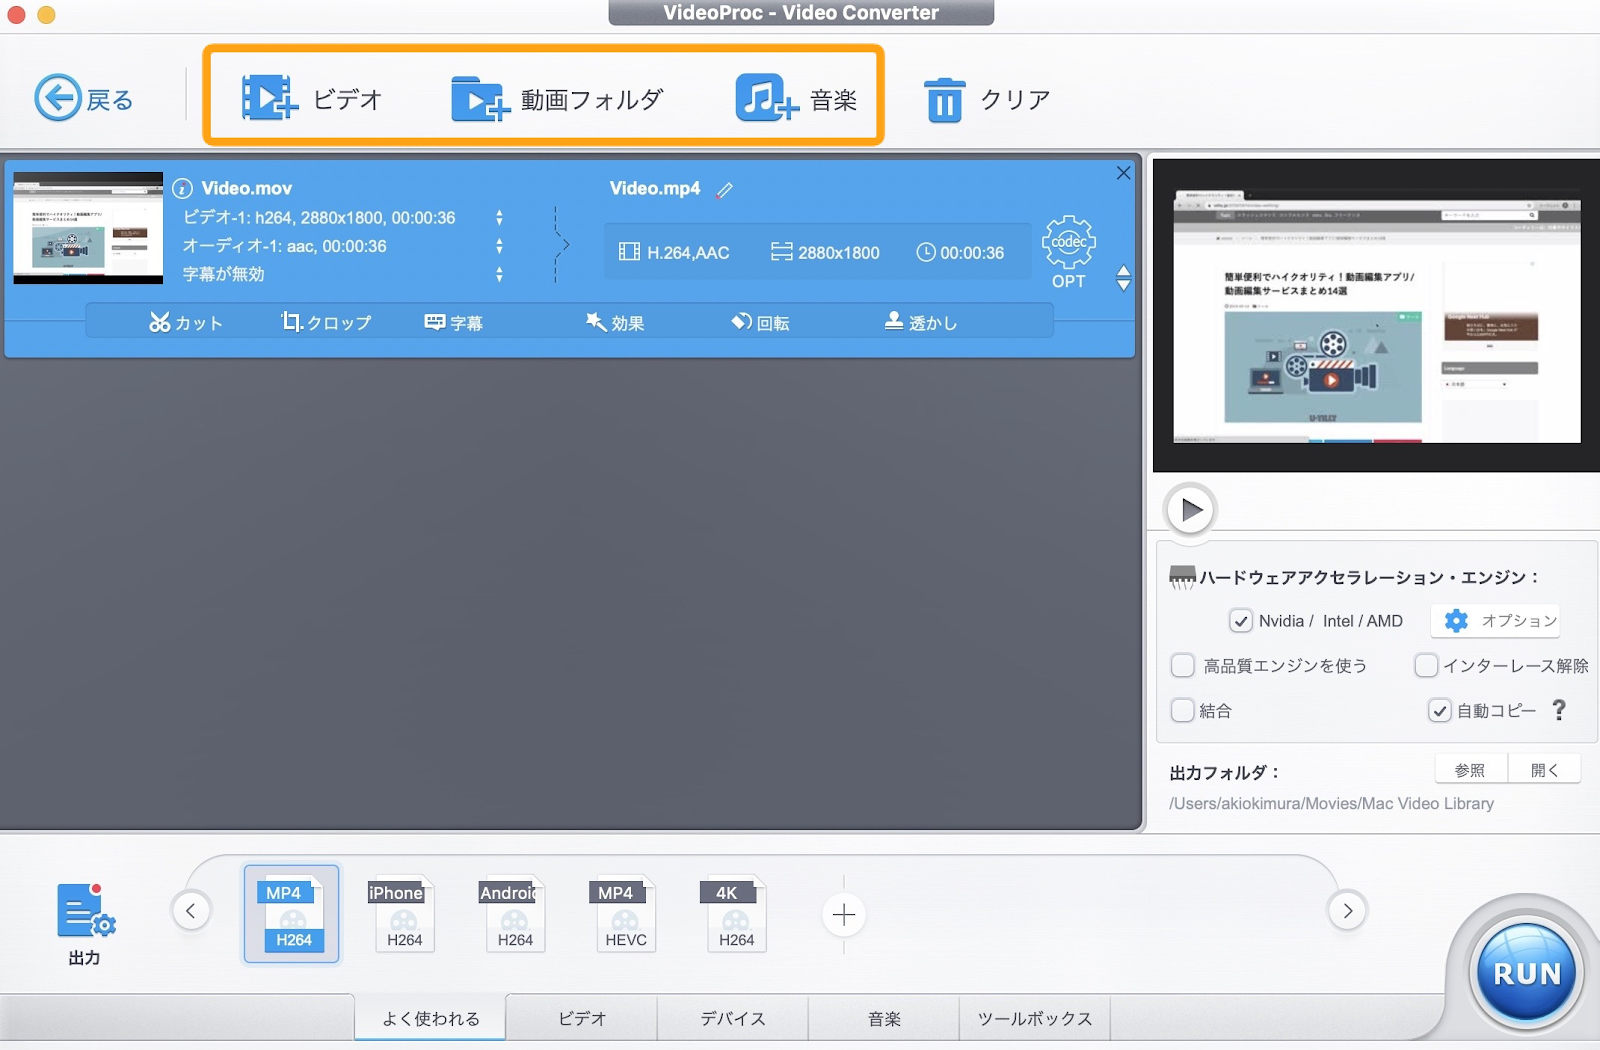Expand the 字幕が無効 subtitle selector

499,274
